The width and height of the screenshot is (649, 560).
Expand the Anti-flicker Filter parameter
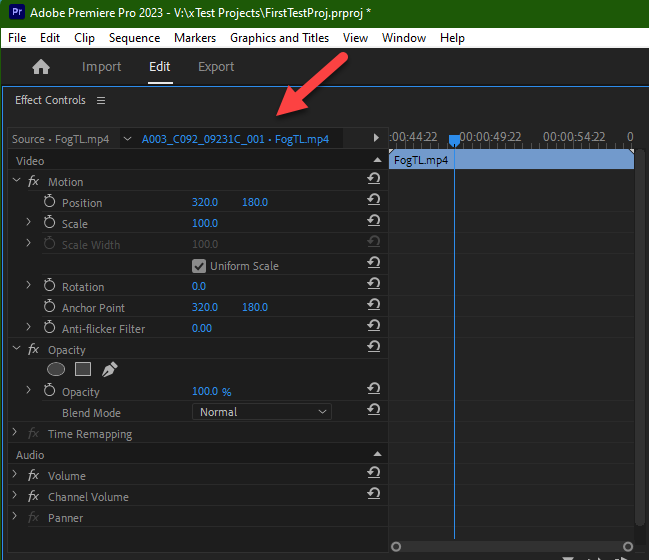point(29,327)
